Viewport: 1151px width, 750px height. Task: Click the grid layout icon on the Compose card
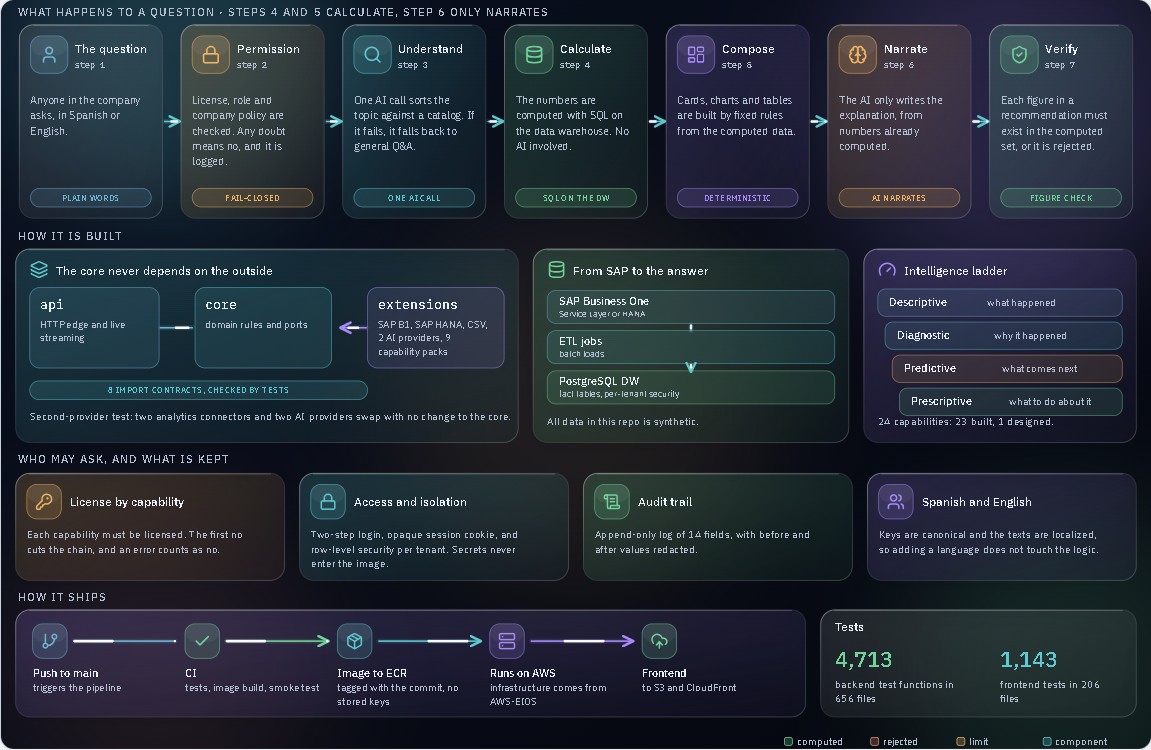(x=696, y=55)
